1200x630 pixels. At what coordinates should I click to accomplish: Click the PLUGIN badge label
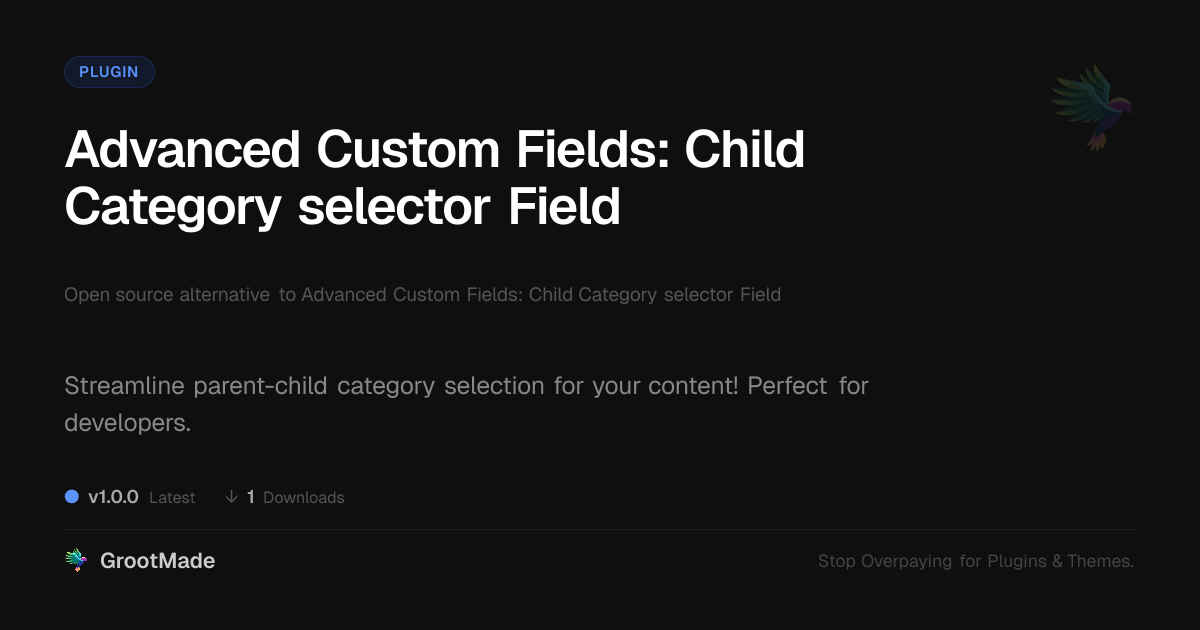109,72
